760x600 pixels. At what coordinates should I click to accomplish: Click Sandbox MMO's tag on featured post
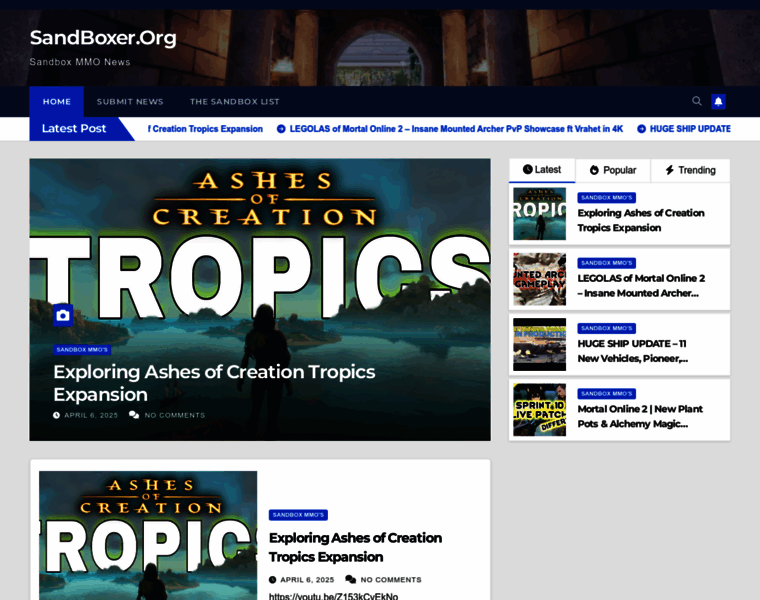coord(82,349)
